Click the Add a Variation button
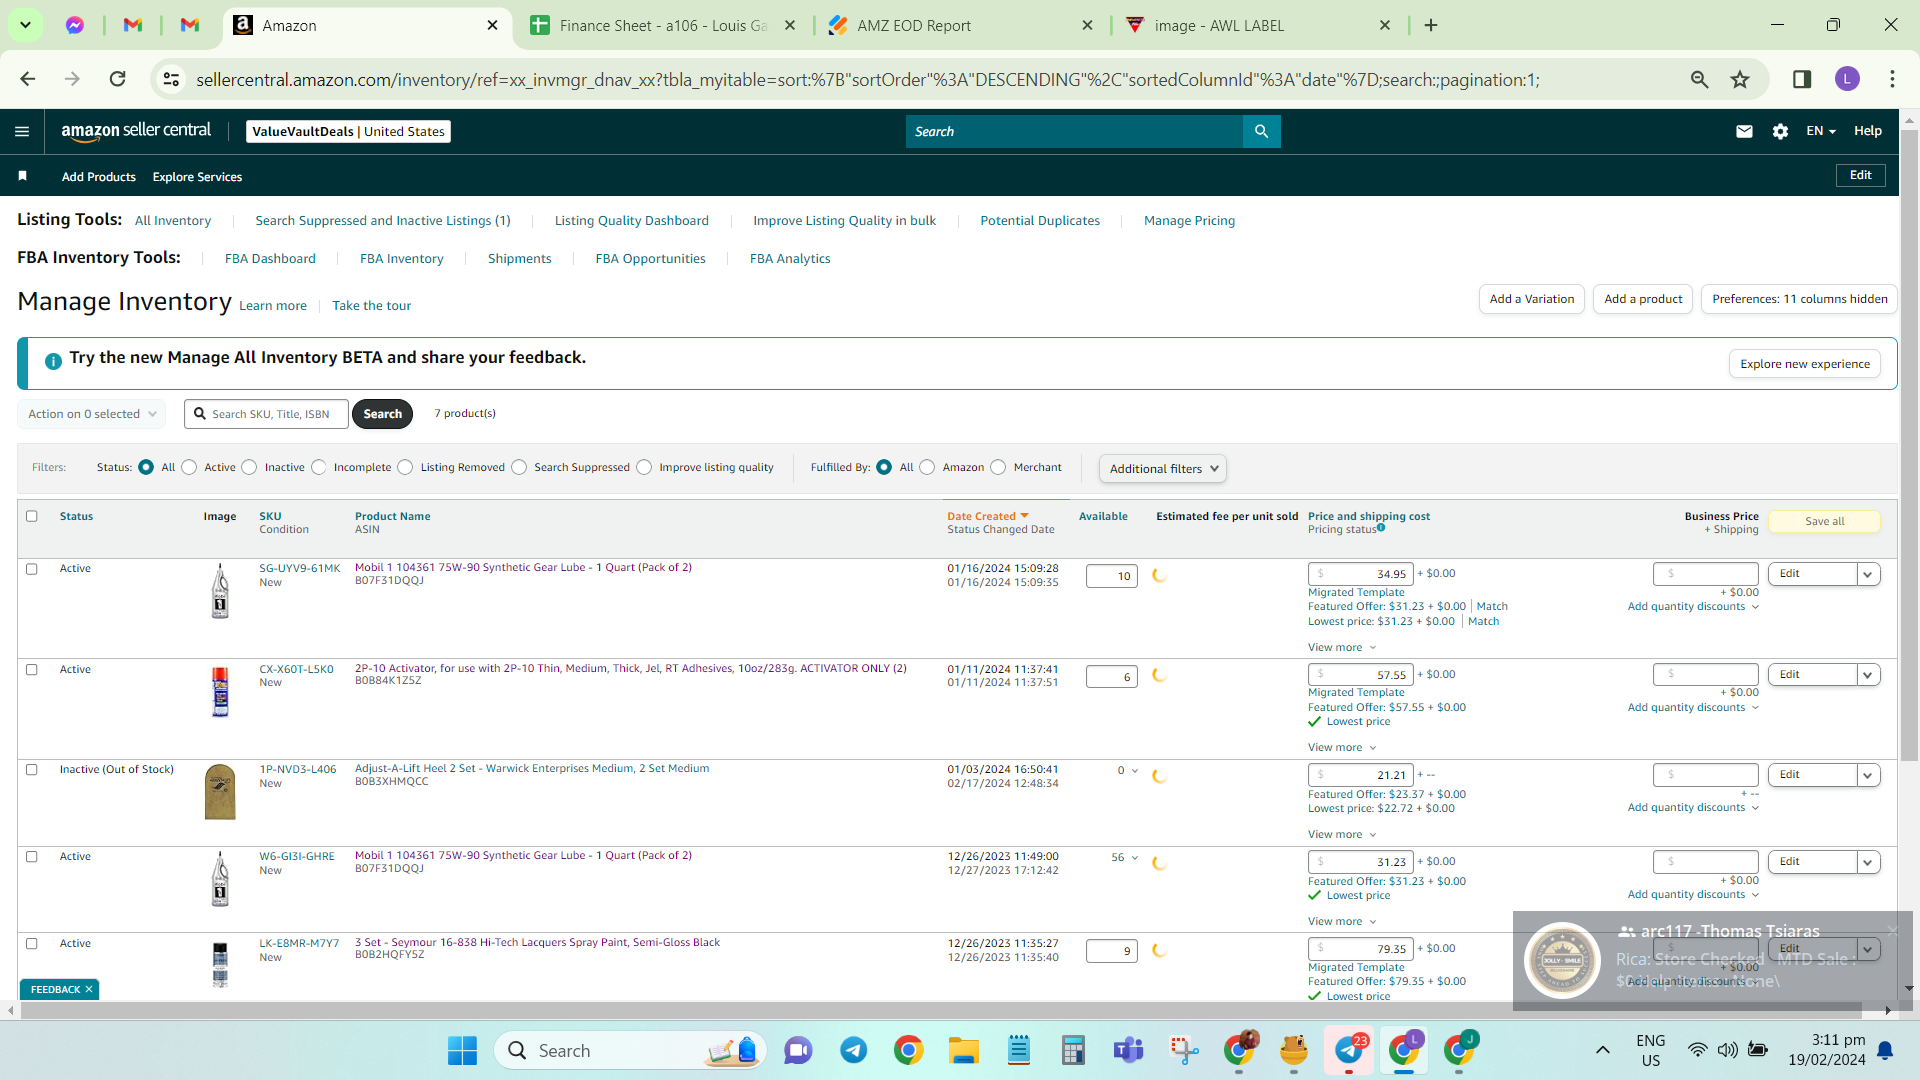Image resolution: width=1920 pixels, height=1080 pixels. tap(1531, 299)
